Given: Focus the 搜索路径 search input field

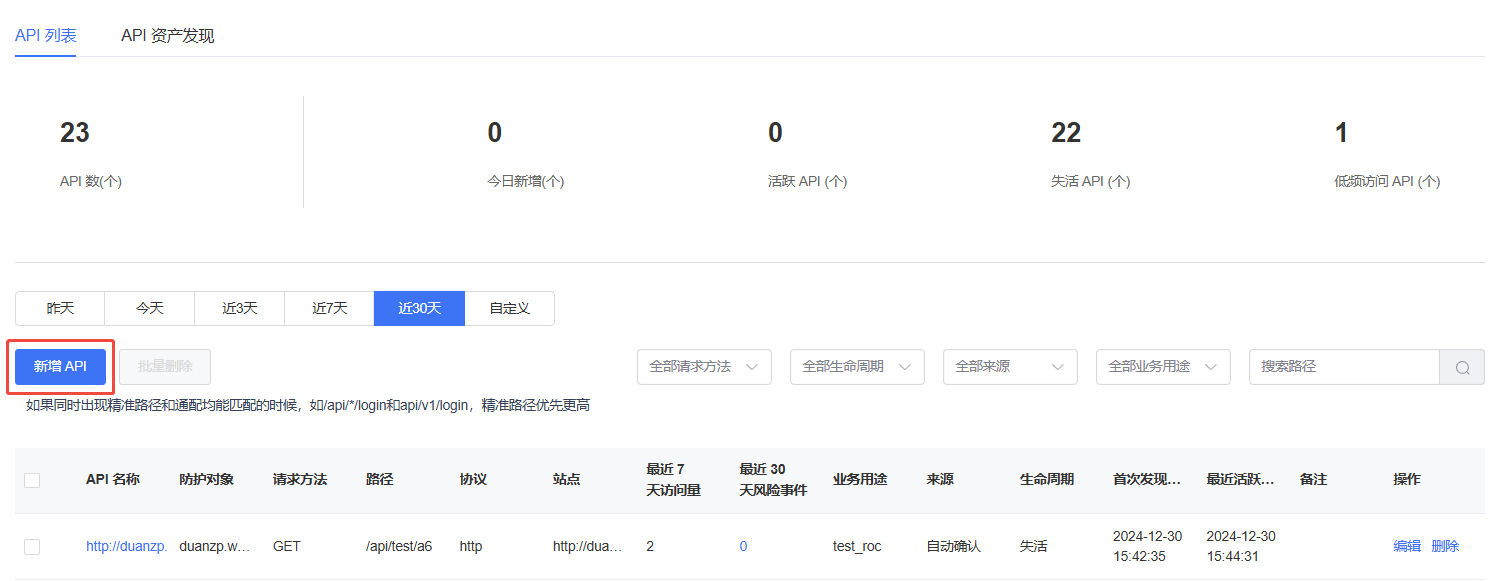Looking at the screenshot, I should coord(1343,367).
